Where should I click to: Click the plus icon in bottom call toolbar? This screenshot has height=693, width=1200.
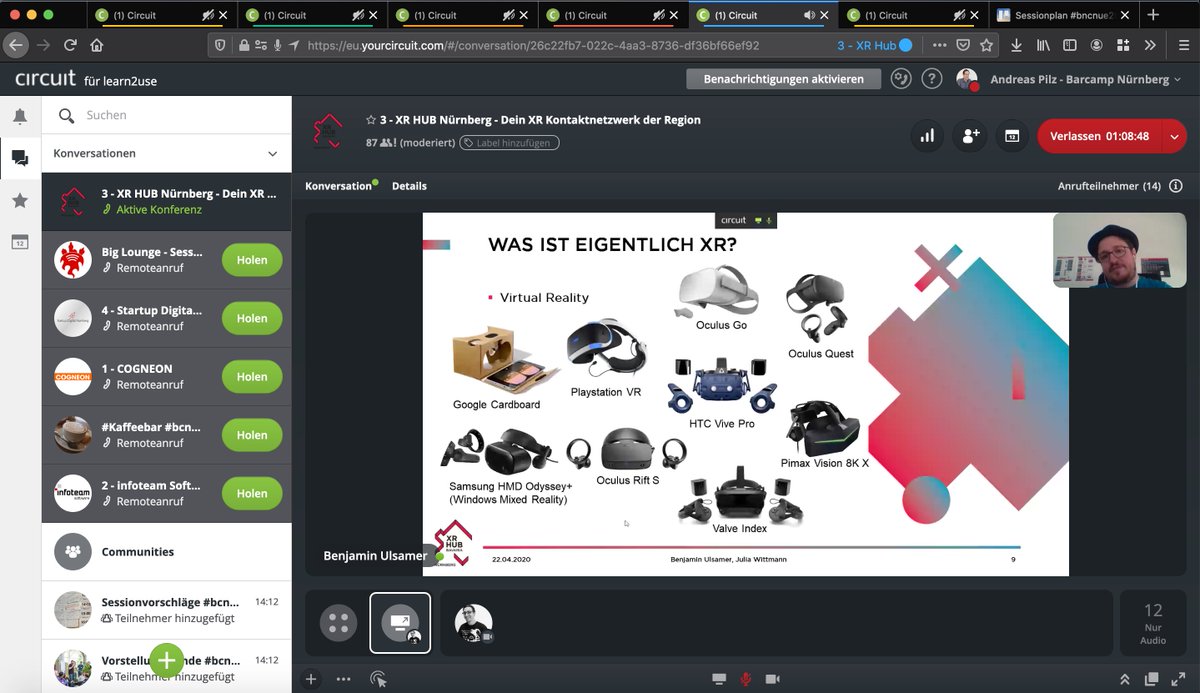(311, 679)
